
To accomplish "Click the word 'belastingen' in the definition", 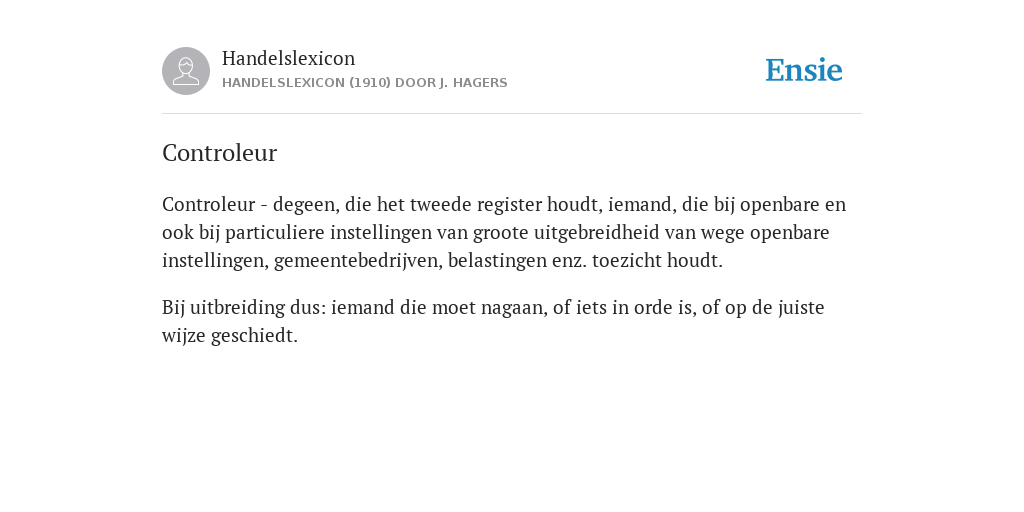I will [x=497, y=261].
